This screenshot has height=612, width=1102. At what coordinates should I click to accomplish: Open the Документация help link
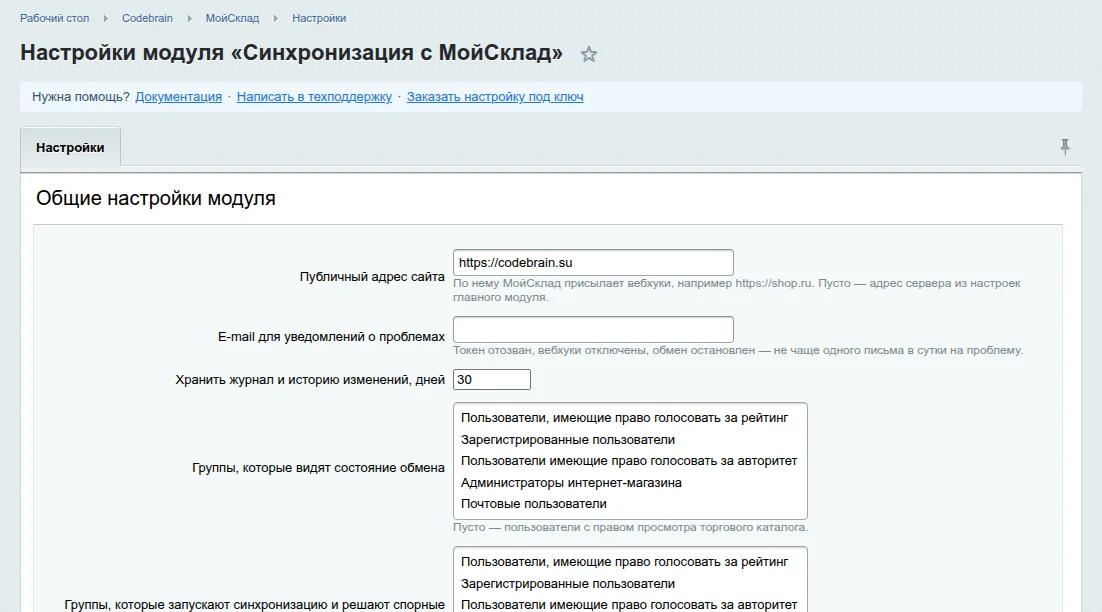point(179,97)
